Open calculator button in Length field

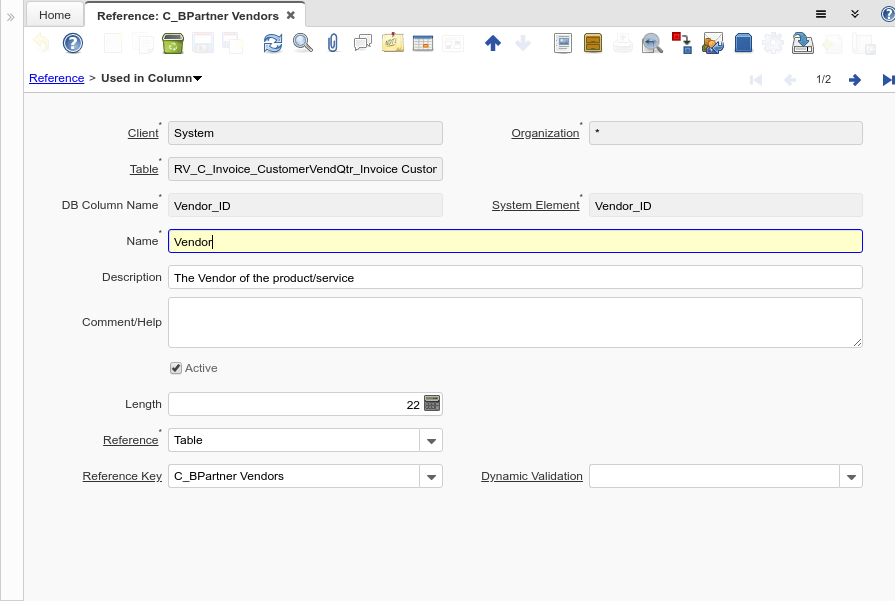(432, 404)
